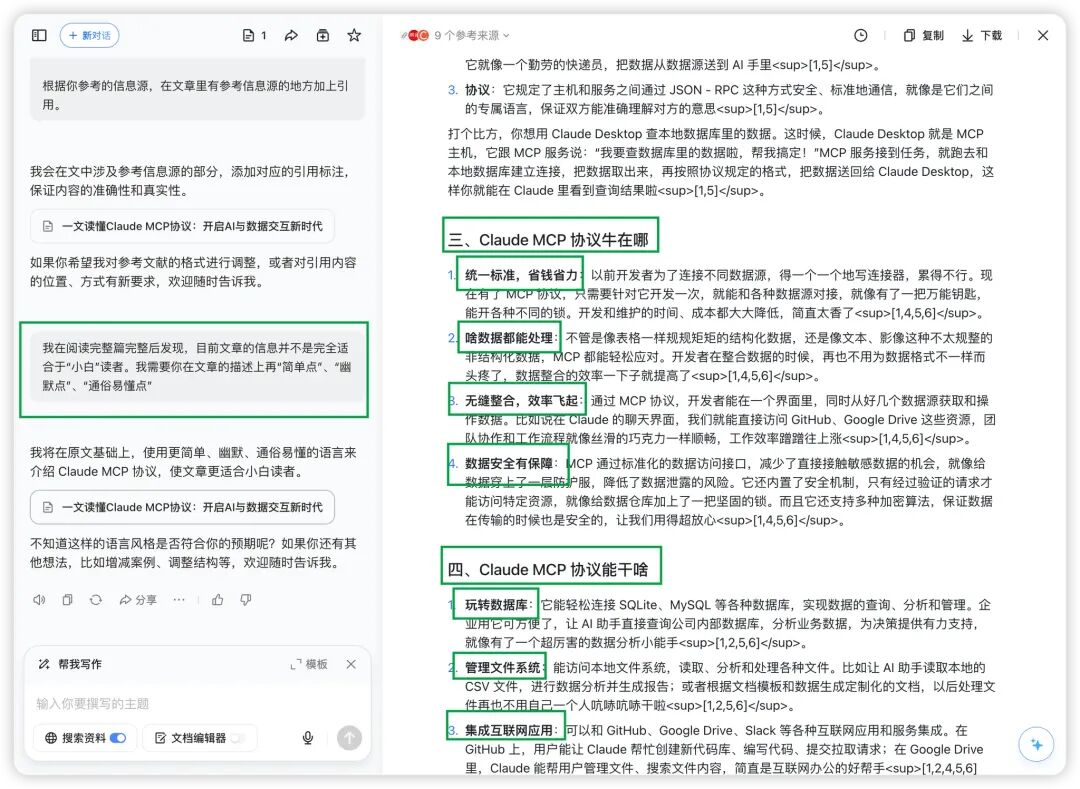
Task: Toggle the 文档编辑器 switch
Action: (238, 737)
